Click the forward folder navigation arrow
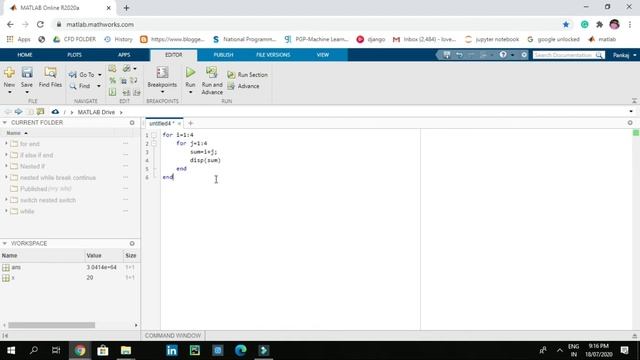640x360 pixels. coord(18,111)
